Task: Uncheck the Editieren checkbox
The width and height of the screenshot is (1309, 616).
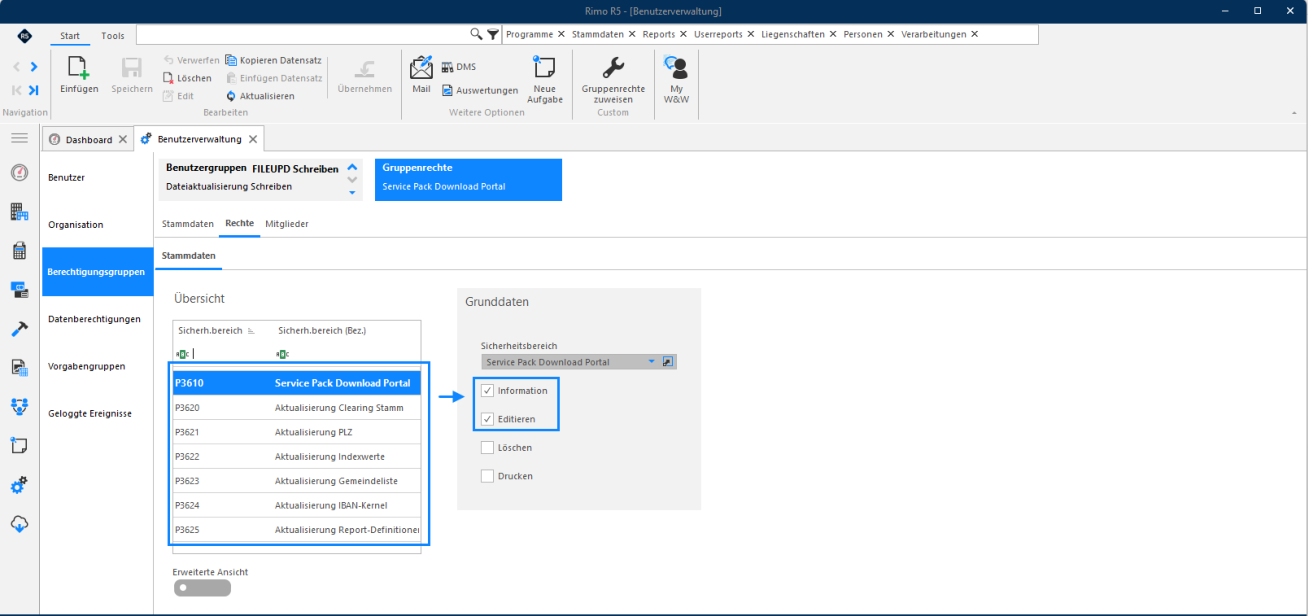Action: [487, 419]
